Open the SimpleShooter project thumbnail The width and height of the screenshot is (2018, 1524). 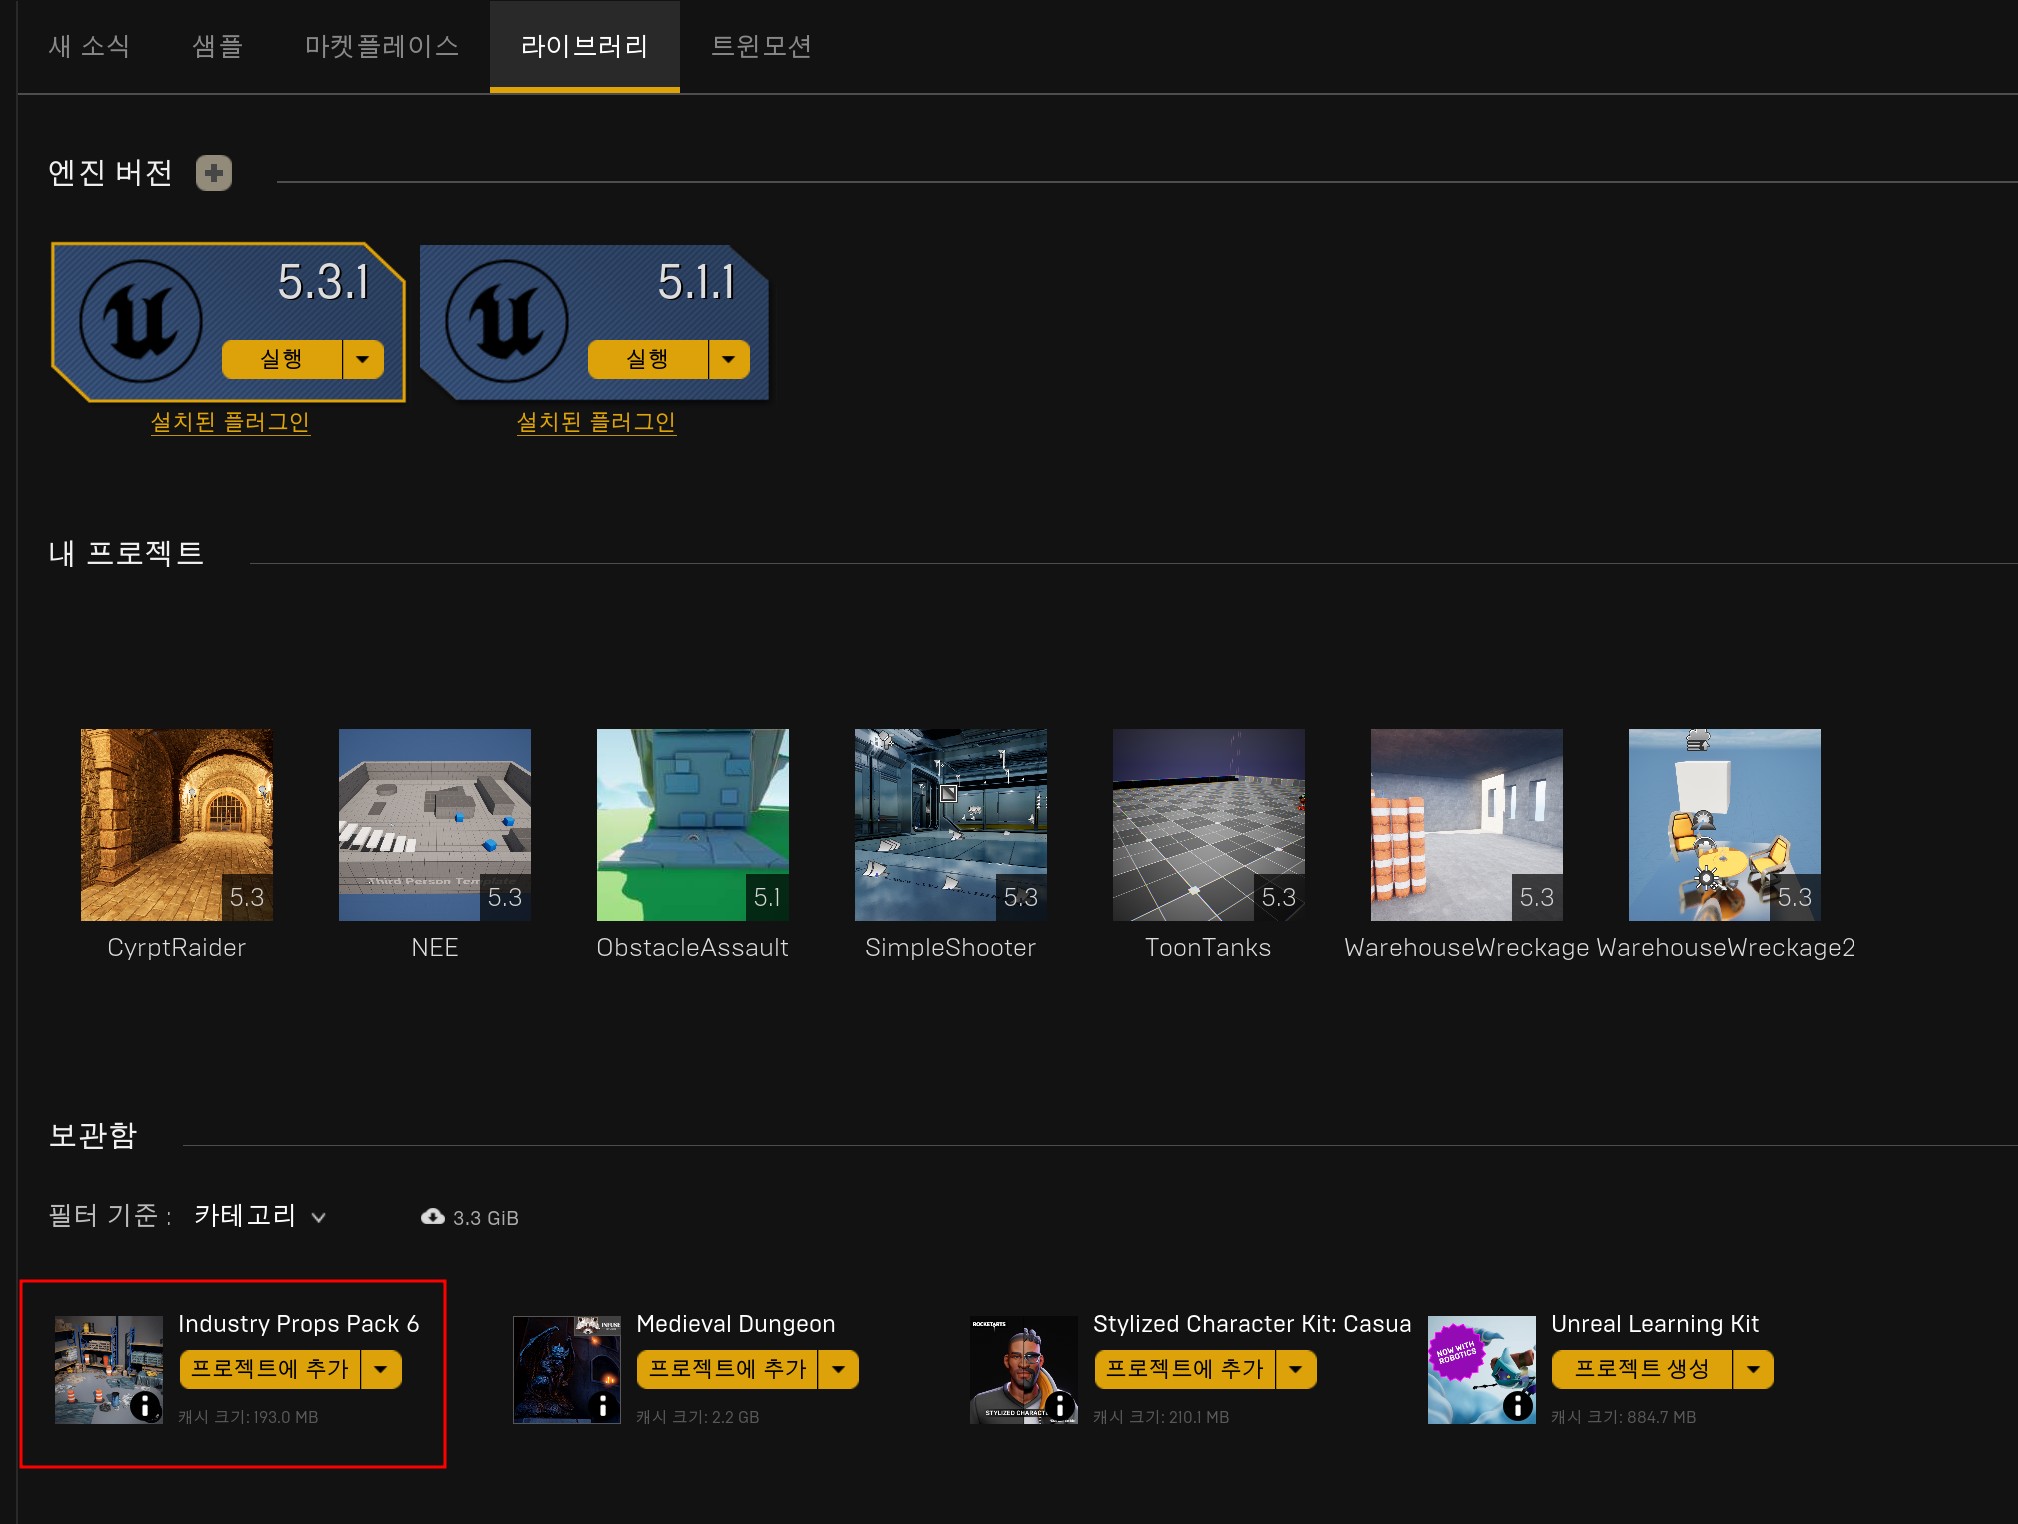(950, 824)
